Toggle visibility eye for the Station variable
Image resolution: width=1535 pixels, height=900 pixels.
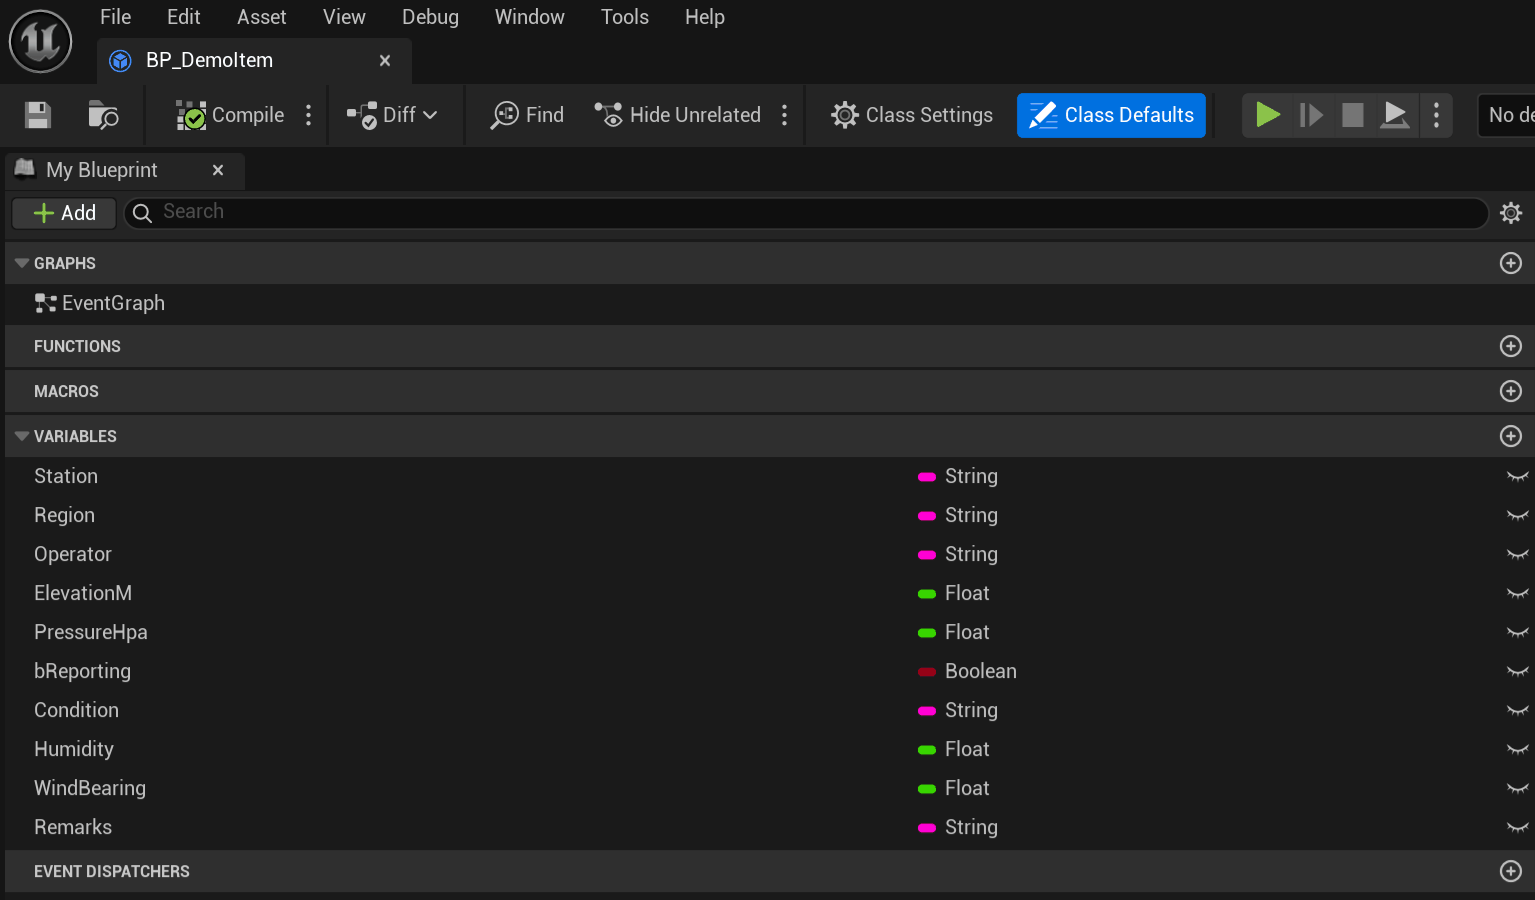1518,477
